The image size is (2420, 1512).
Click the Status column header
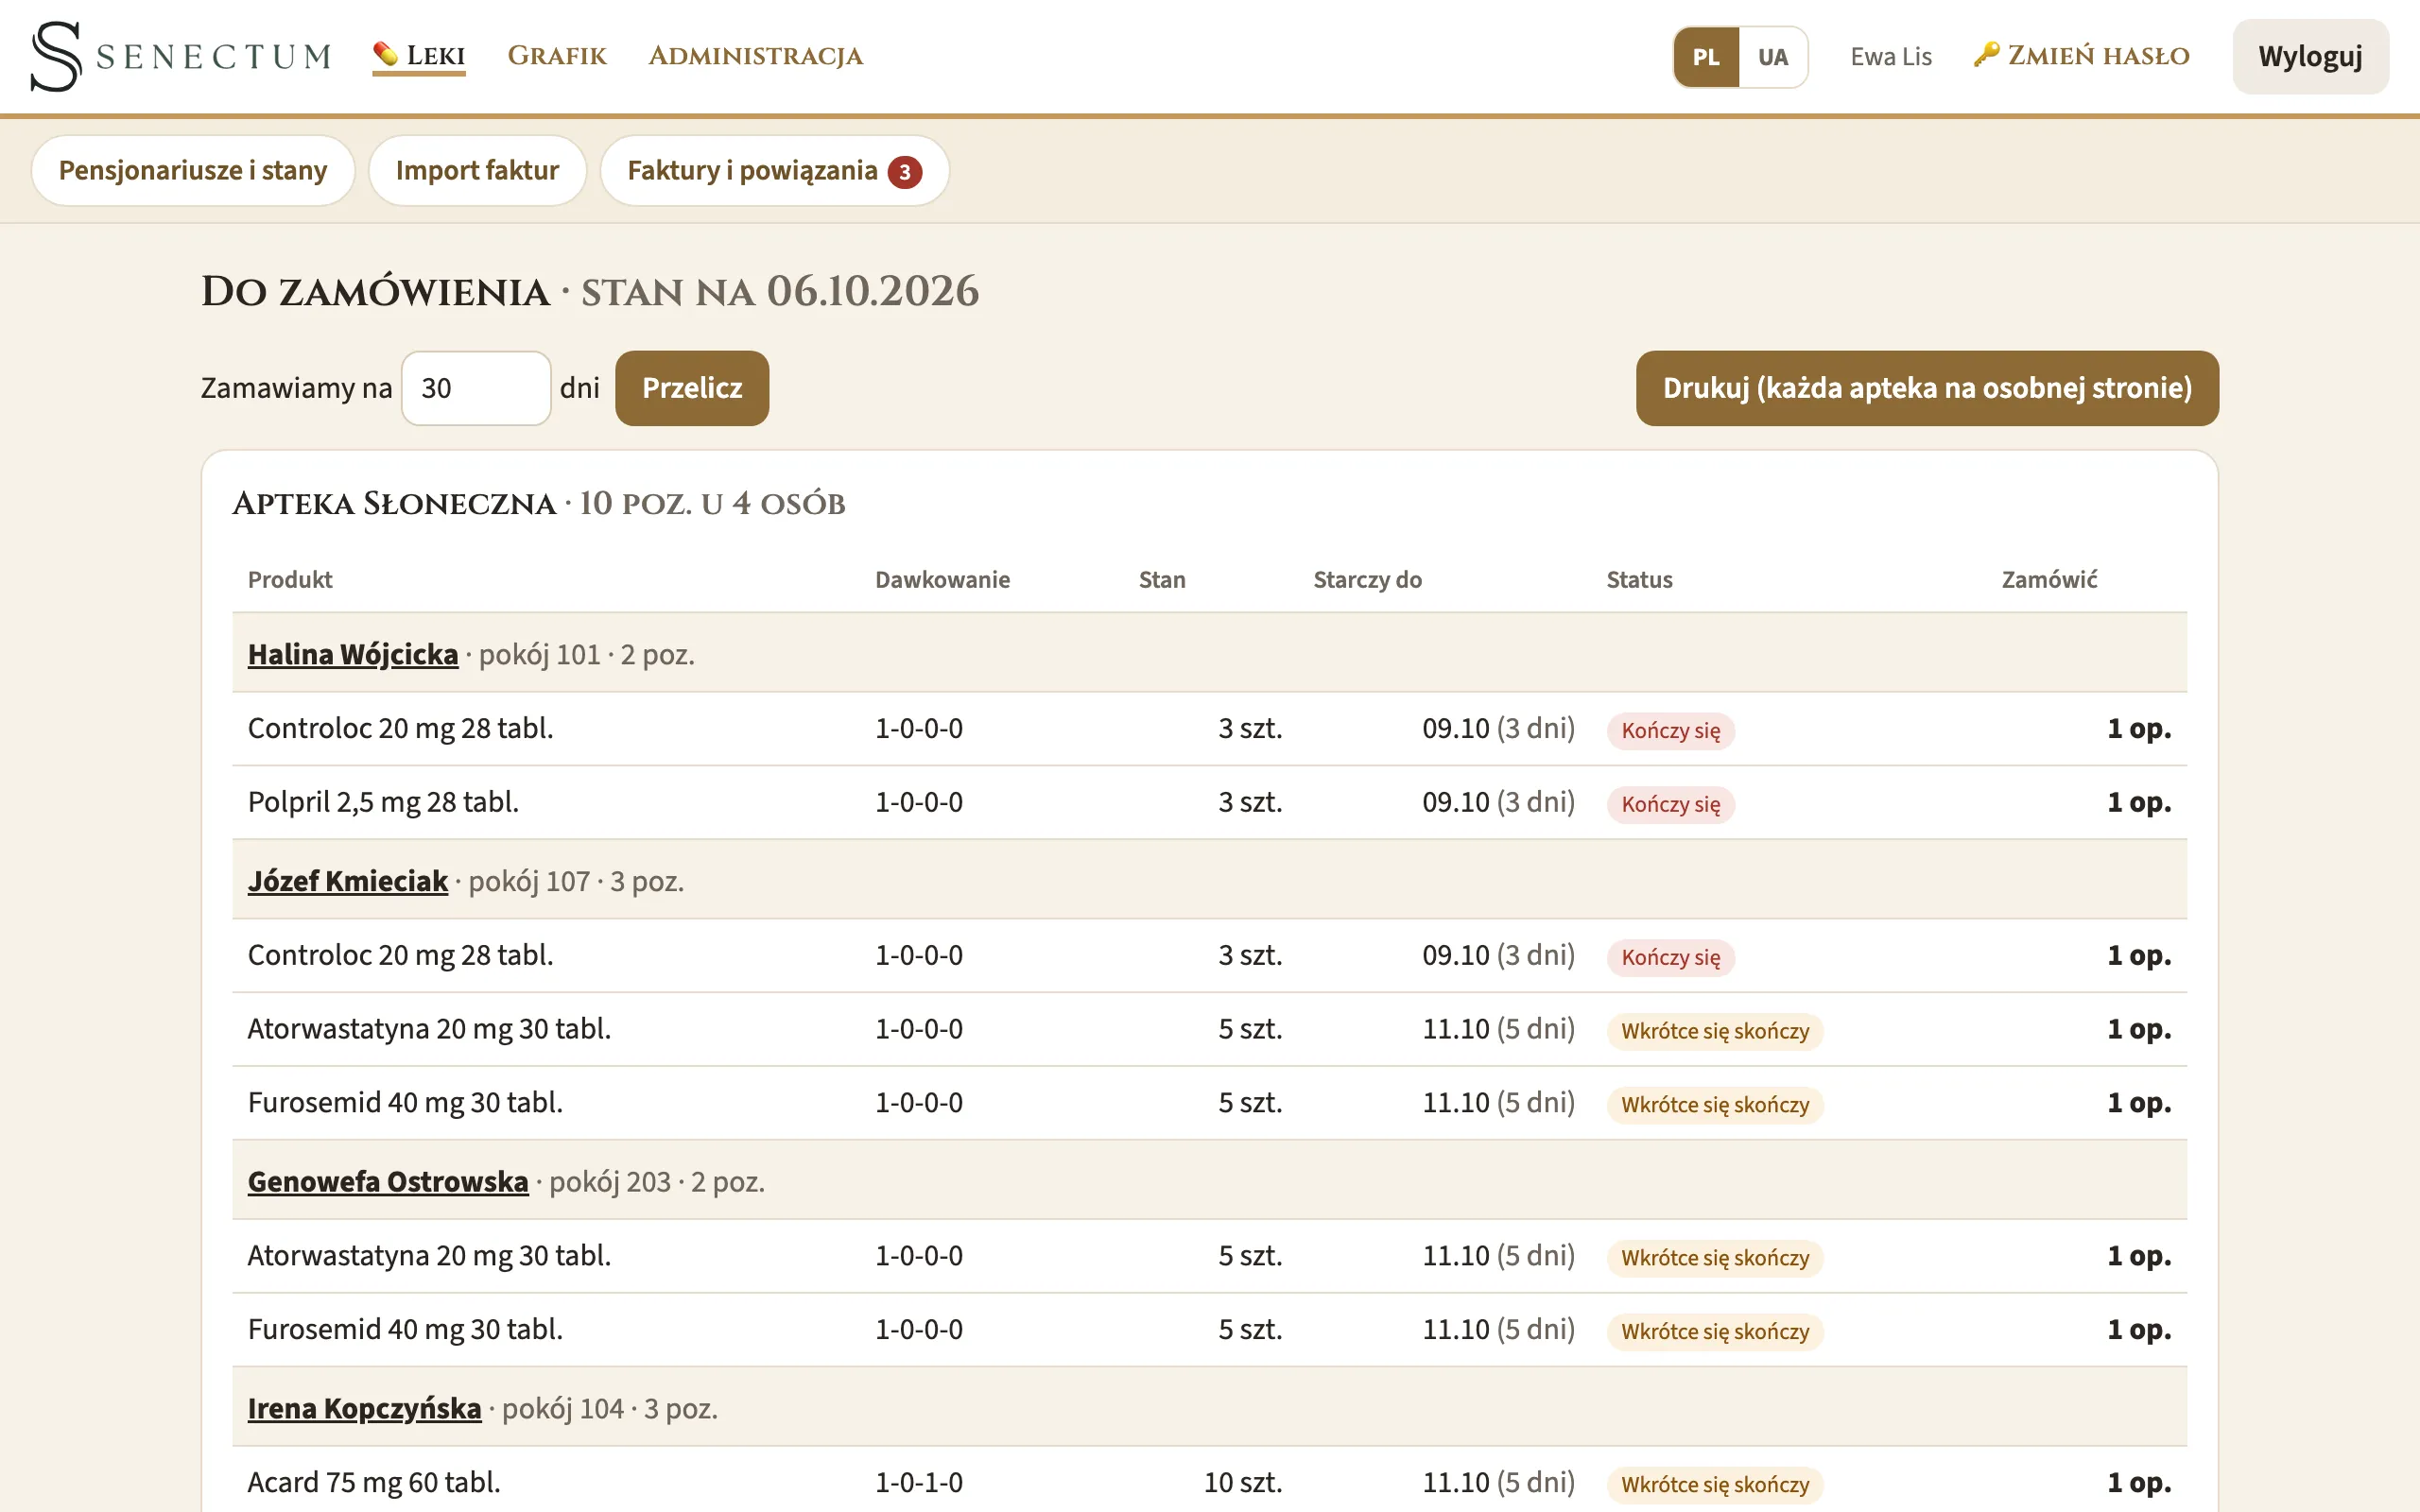click(x=1639, y=580)
